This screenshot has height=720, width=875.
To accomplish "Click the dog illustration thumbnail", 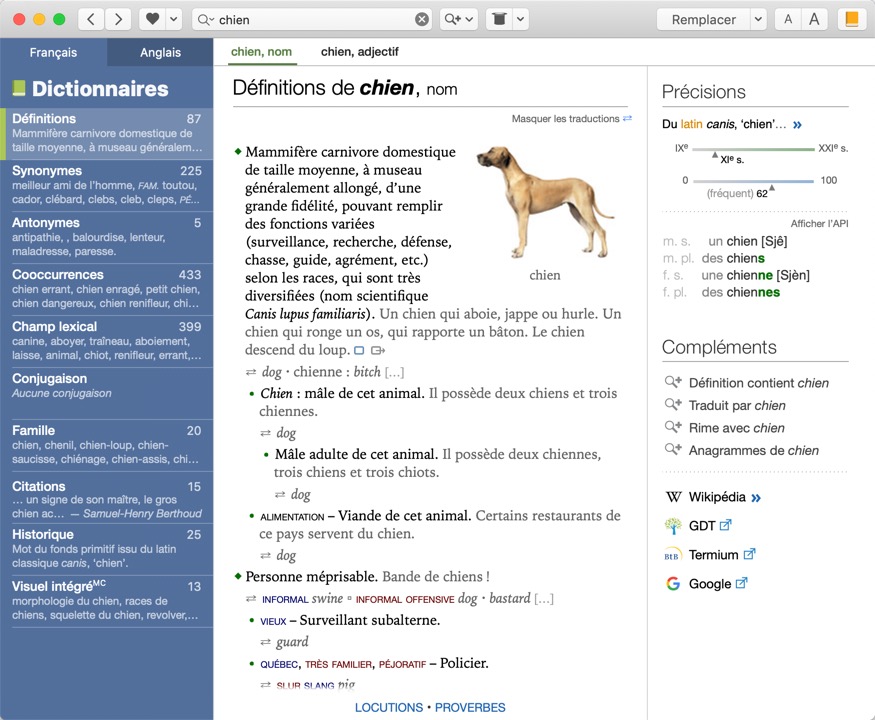I will (545, 202).
